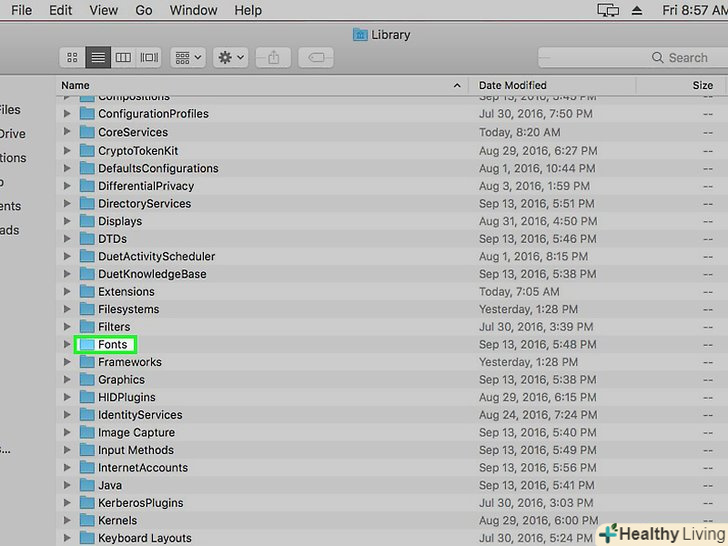The height and width of the screenshot is (546, 728).
Task: Switch to column view
Action: [x=123, y=58]
